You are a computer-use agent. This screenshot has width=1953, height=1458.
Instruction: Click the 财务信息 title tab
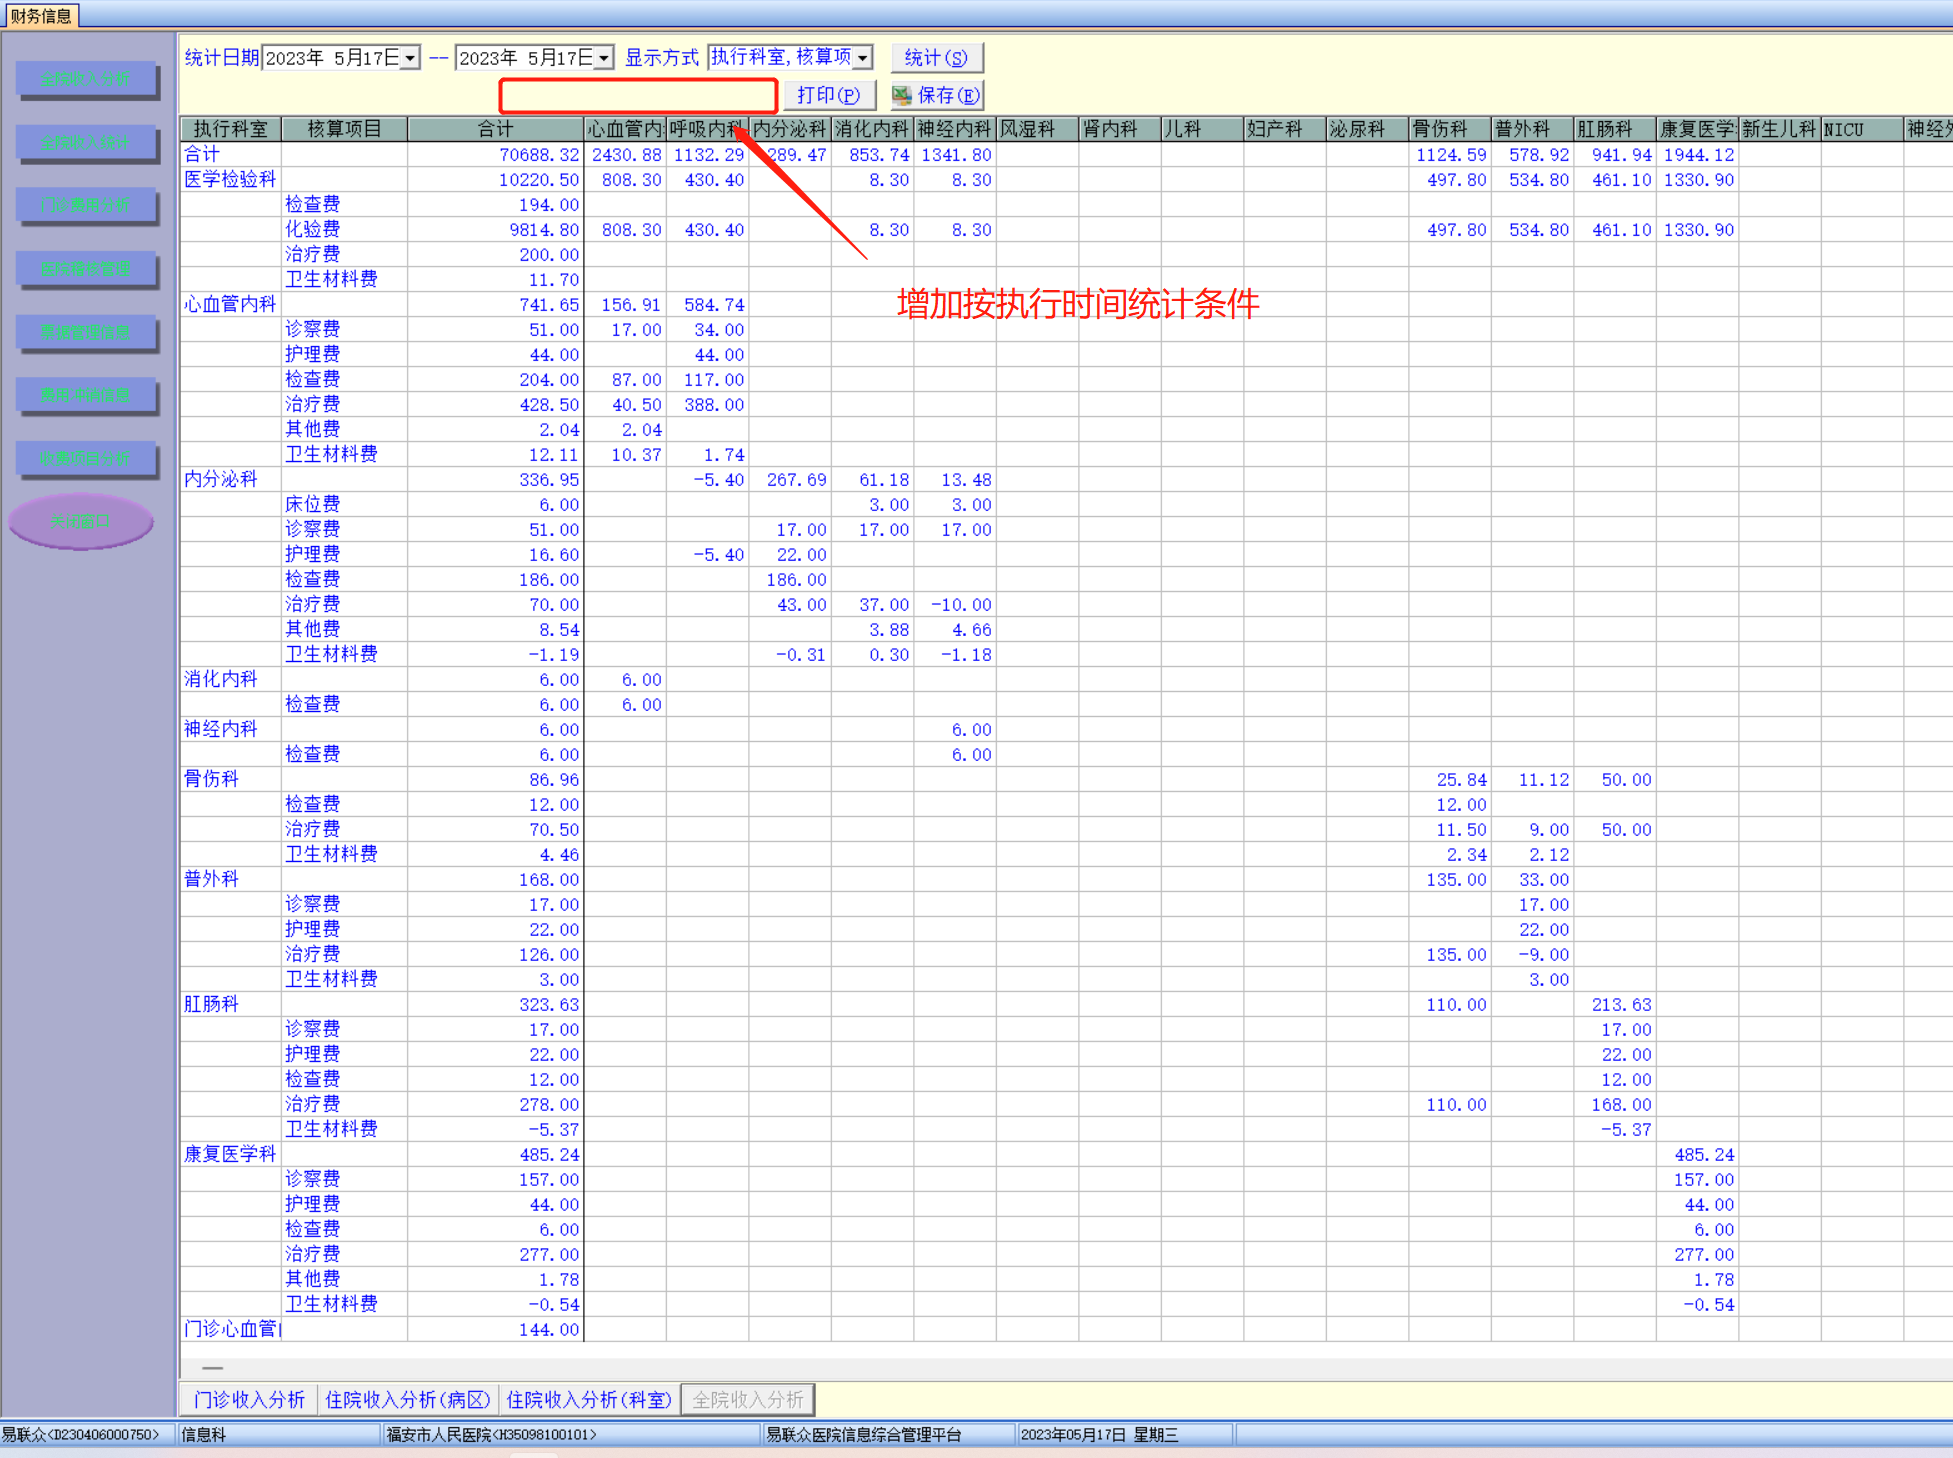tap(40, 15)
